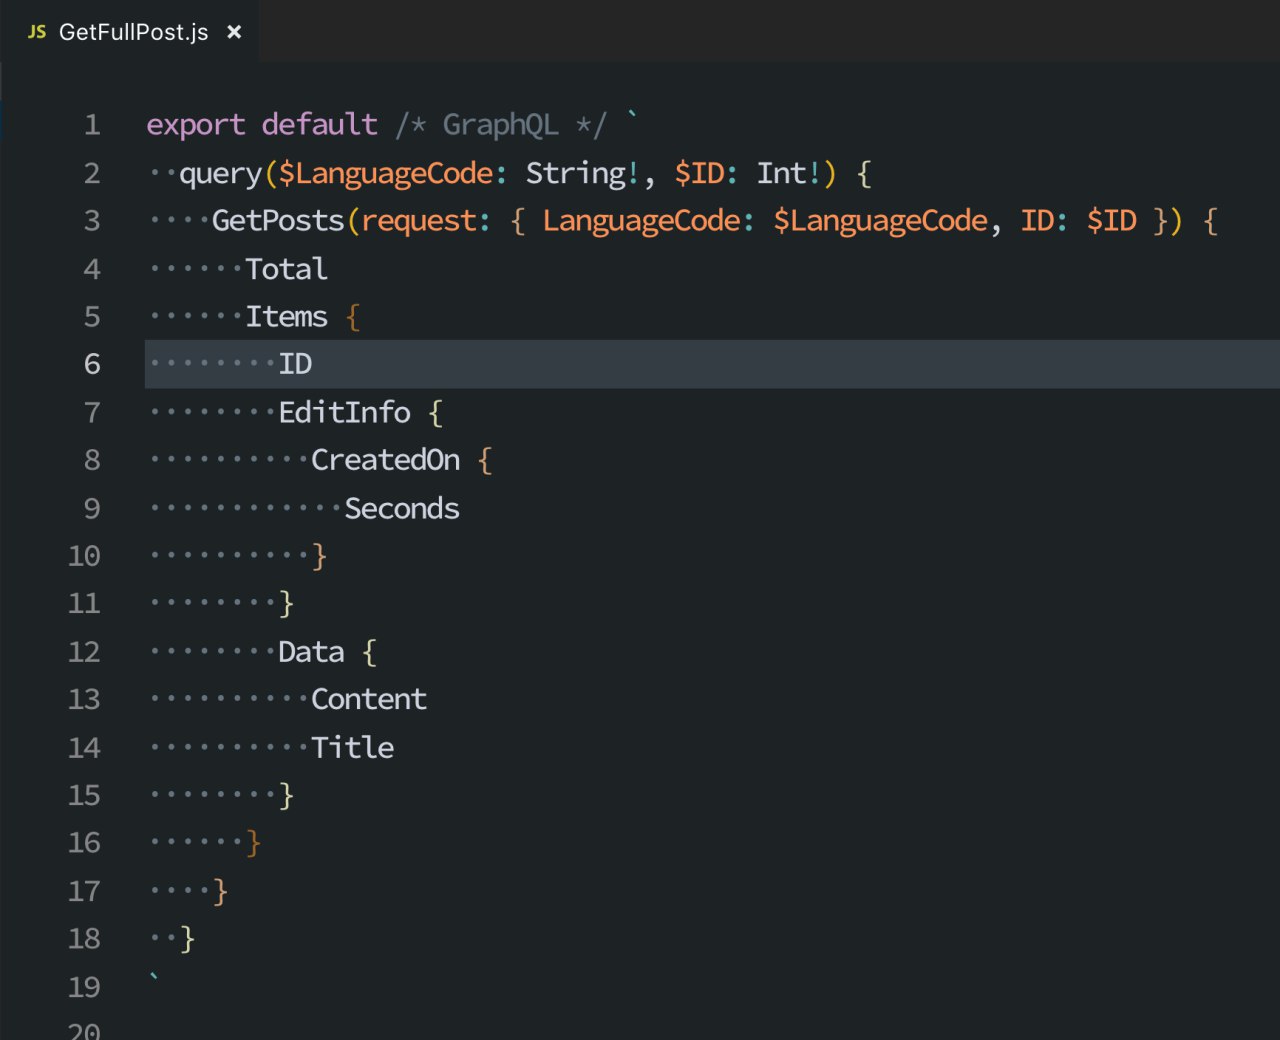Click opening brace after 'EditInfo'

[435, 413]
